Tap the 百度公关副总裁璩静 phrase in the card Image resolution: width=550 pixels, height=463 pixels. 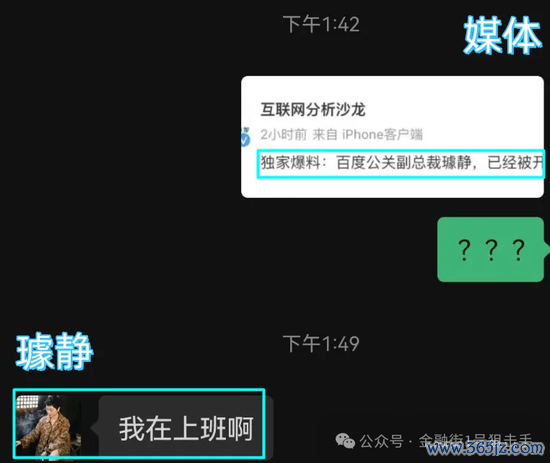[404, 163]
